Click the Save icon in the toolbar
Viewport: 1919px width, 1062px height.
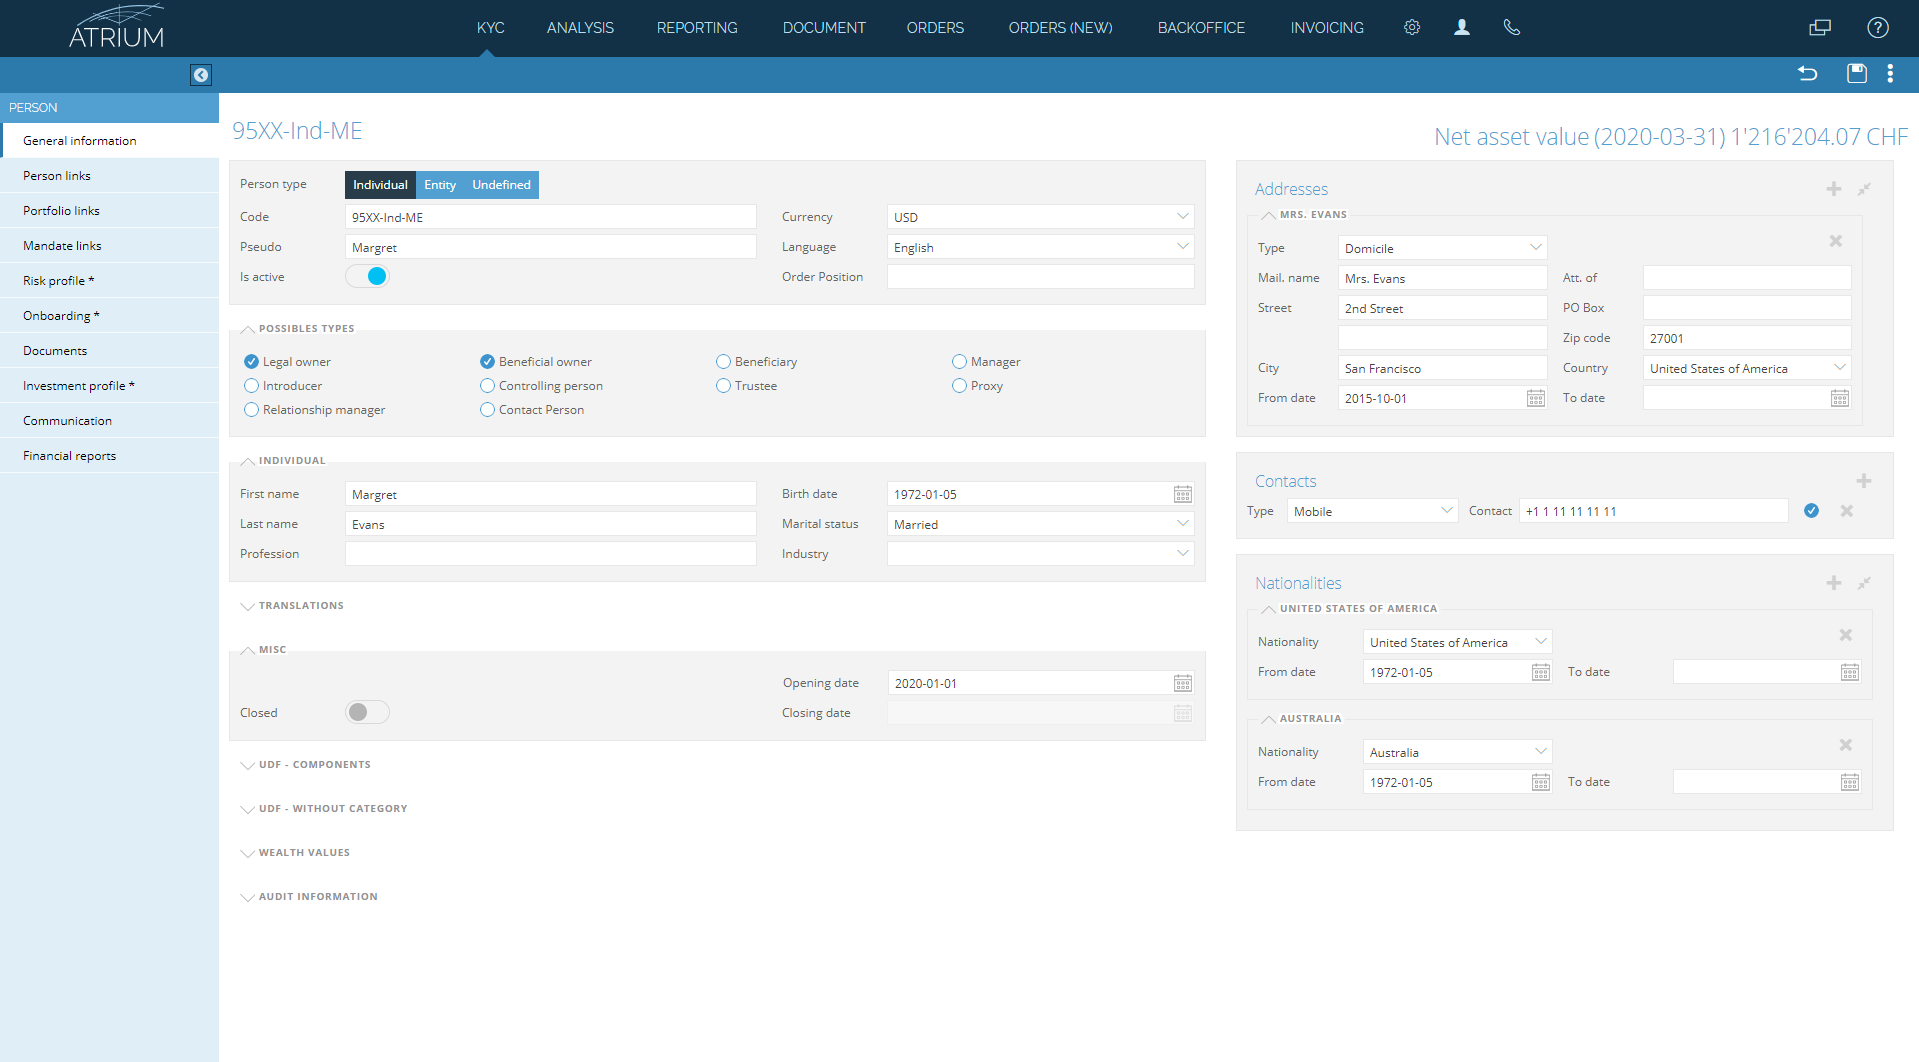pos(1856,73)
